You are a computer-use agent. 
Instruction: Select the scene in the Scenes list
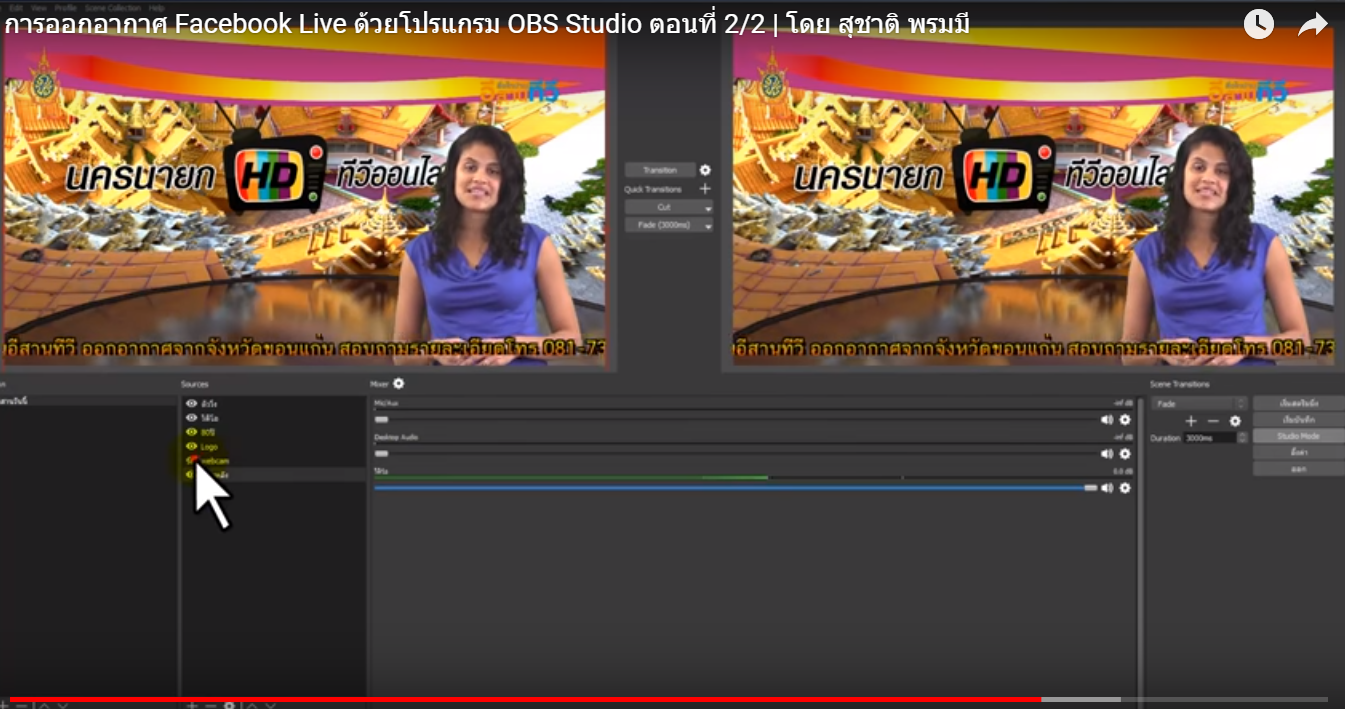click(88, 401)
